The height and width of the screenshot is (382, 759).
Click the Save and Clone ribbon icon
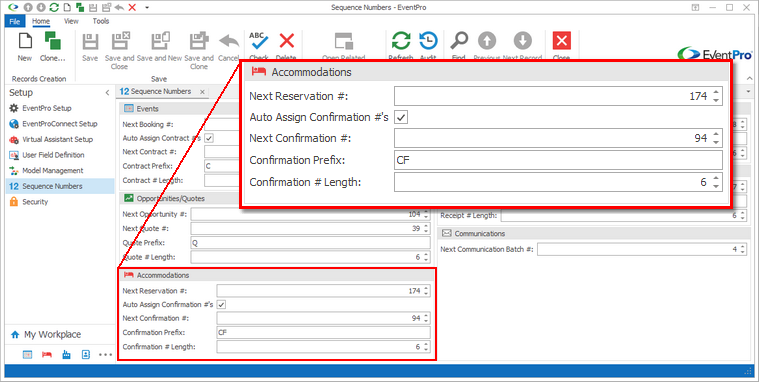point(198,41)
